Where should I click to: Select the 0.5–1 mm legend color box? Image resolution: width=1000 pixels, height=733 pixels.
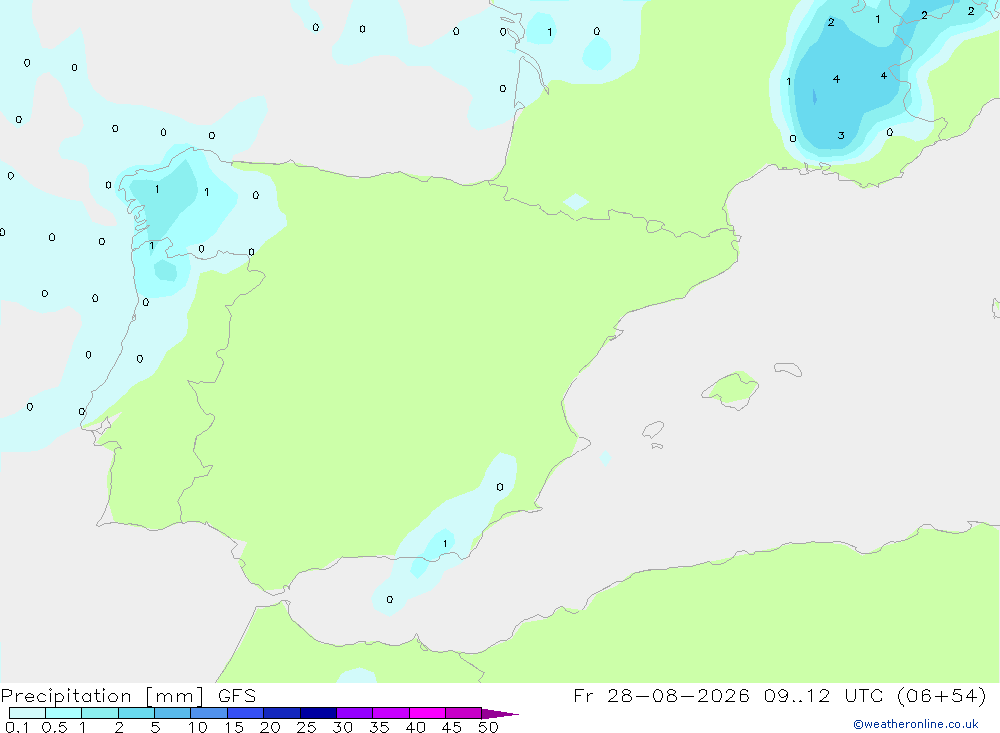(64, 713)
